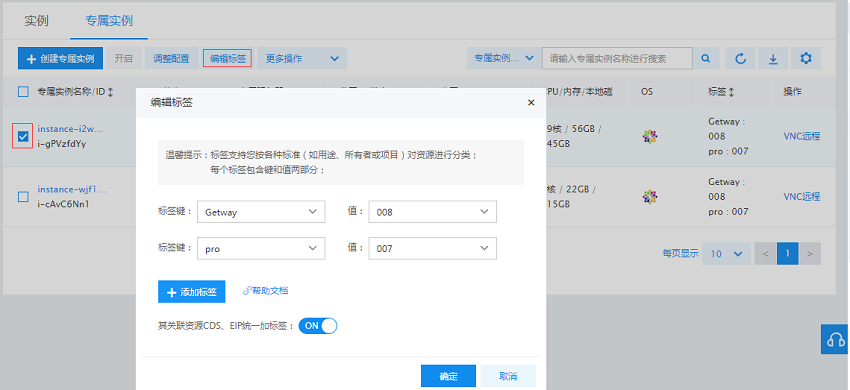The image size is (850, 390).
Task: Go to next page arrow
Action: point(810,253)
